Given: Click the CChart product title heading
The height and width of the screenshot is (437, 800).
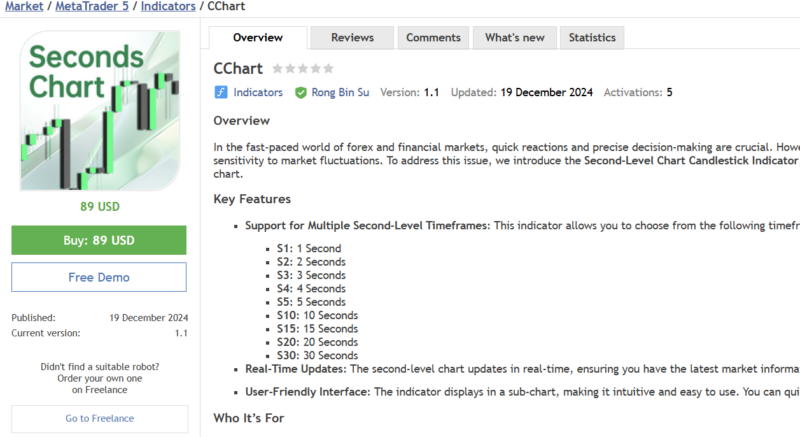Looking at the screenshot, I should [238, 69].
